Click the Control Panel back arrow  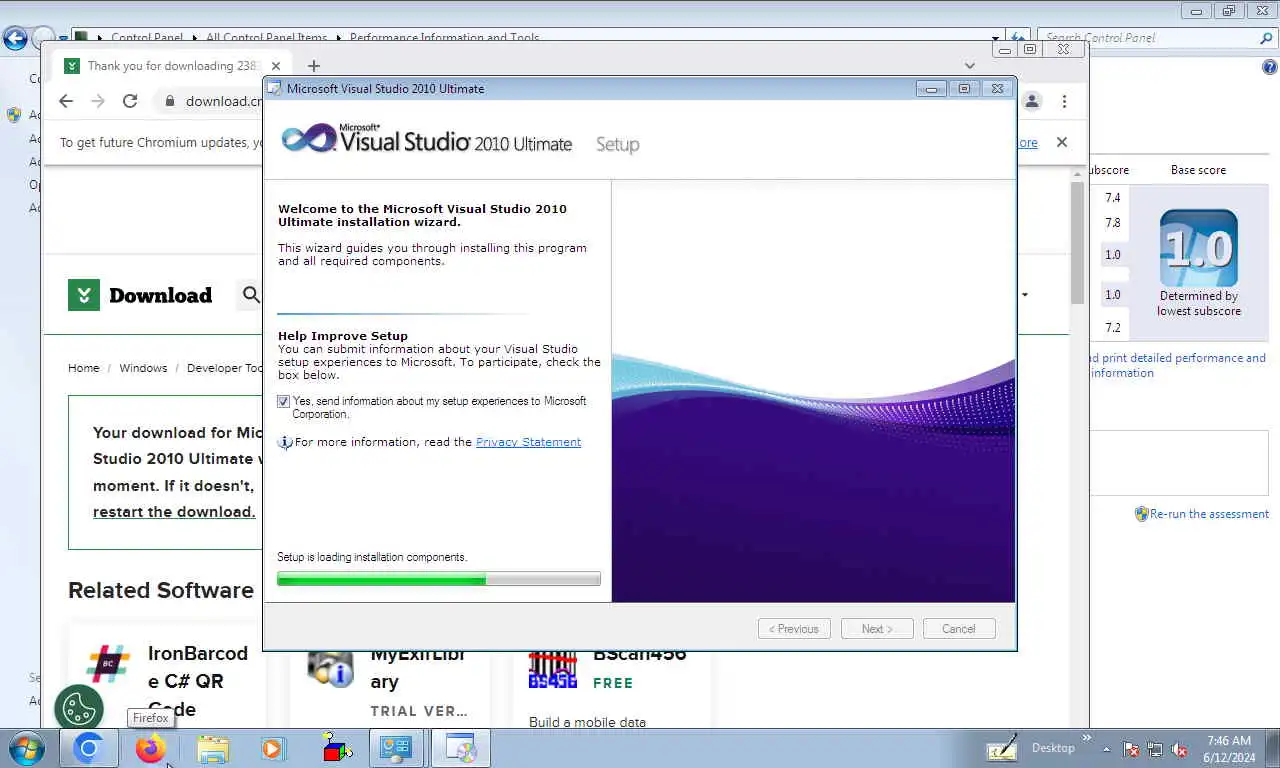[x=15, y=38]
